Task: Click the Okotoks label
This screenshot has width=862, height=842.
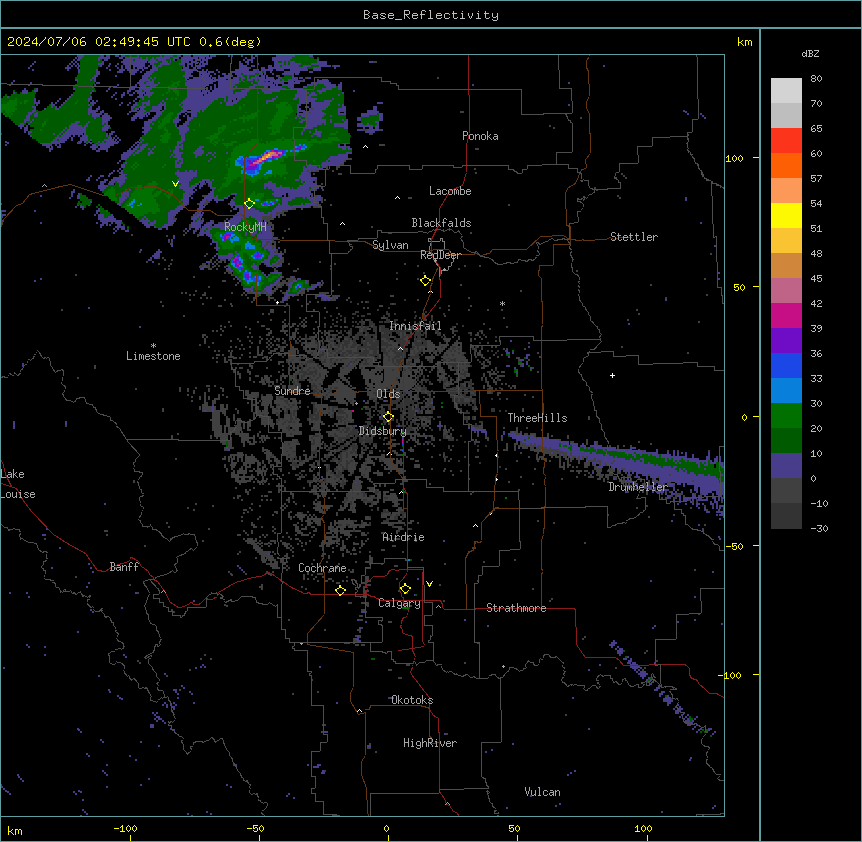Action: (412, 700)
